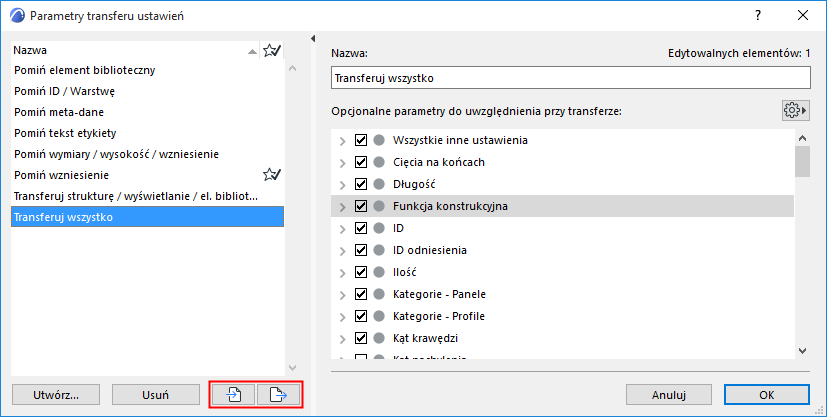This screenshot has height=417, width=827.
Task: Expand the ID odniesienia parameter row
Action: tap(343, 250)
